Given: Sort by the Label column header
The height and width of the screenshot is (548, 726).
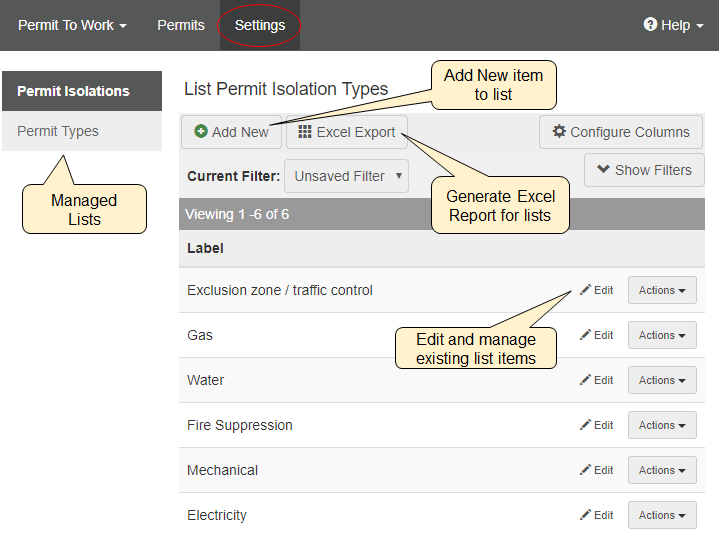Looking at the screenshot, I should pyautogui.click(x=205, y=248).
